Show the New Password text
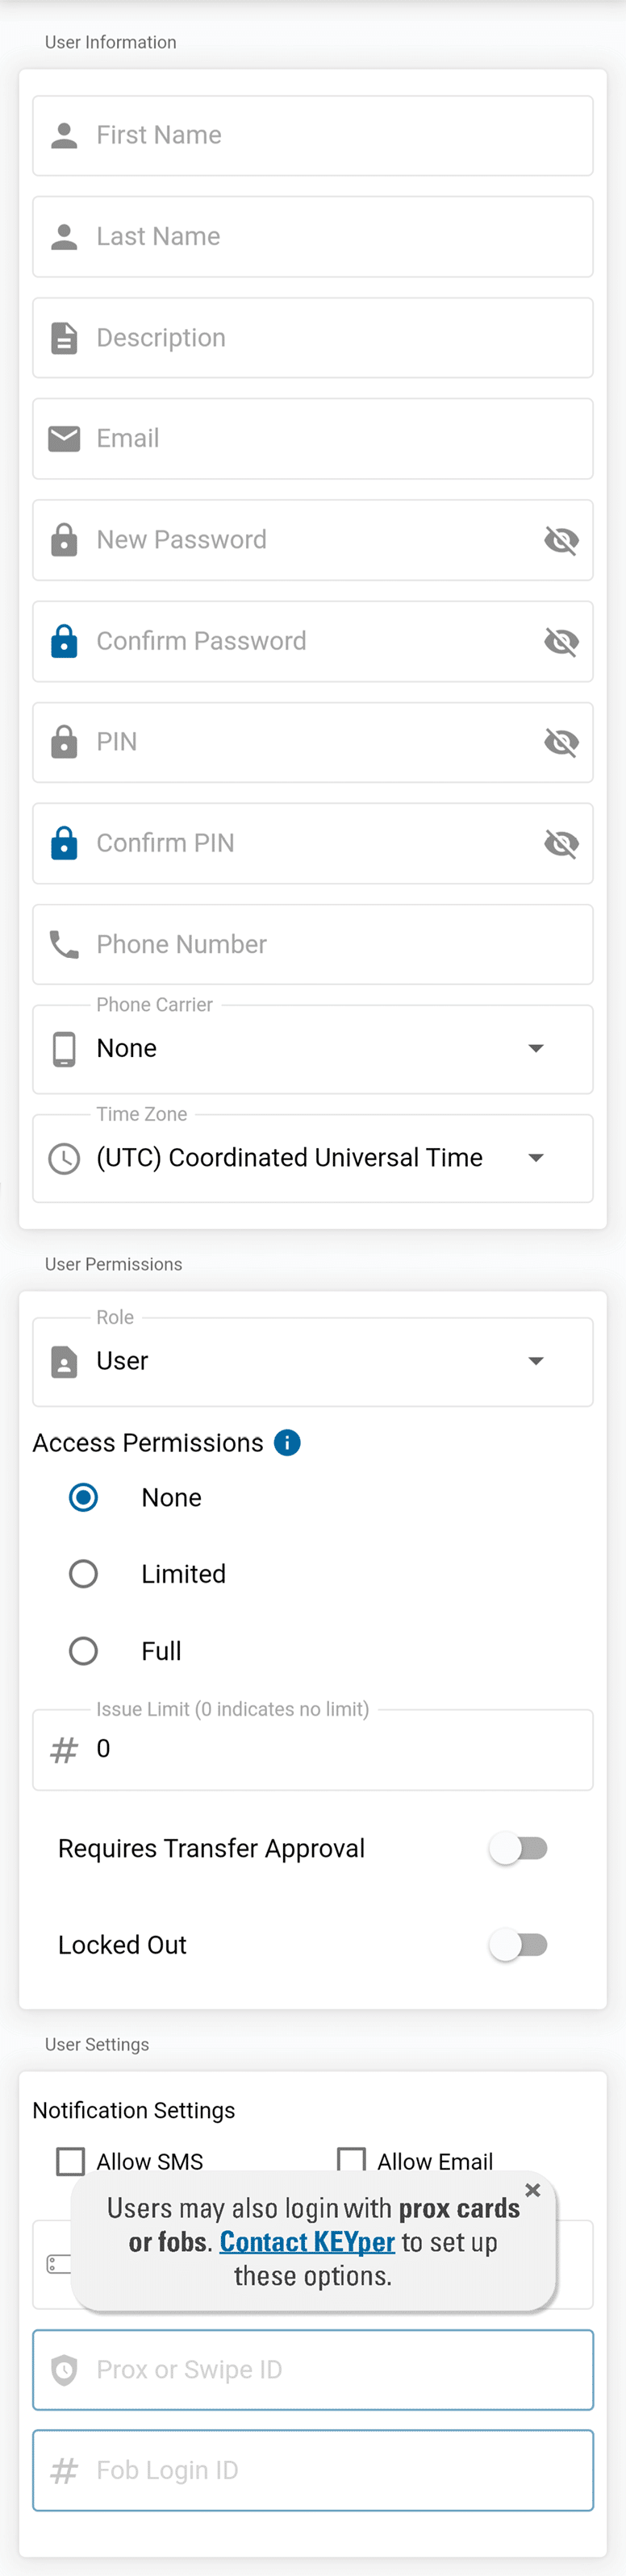The image size is (626, 2576). click(x=561, y=540)
